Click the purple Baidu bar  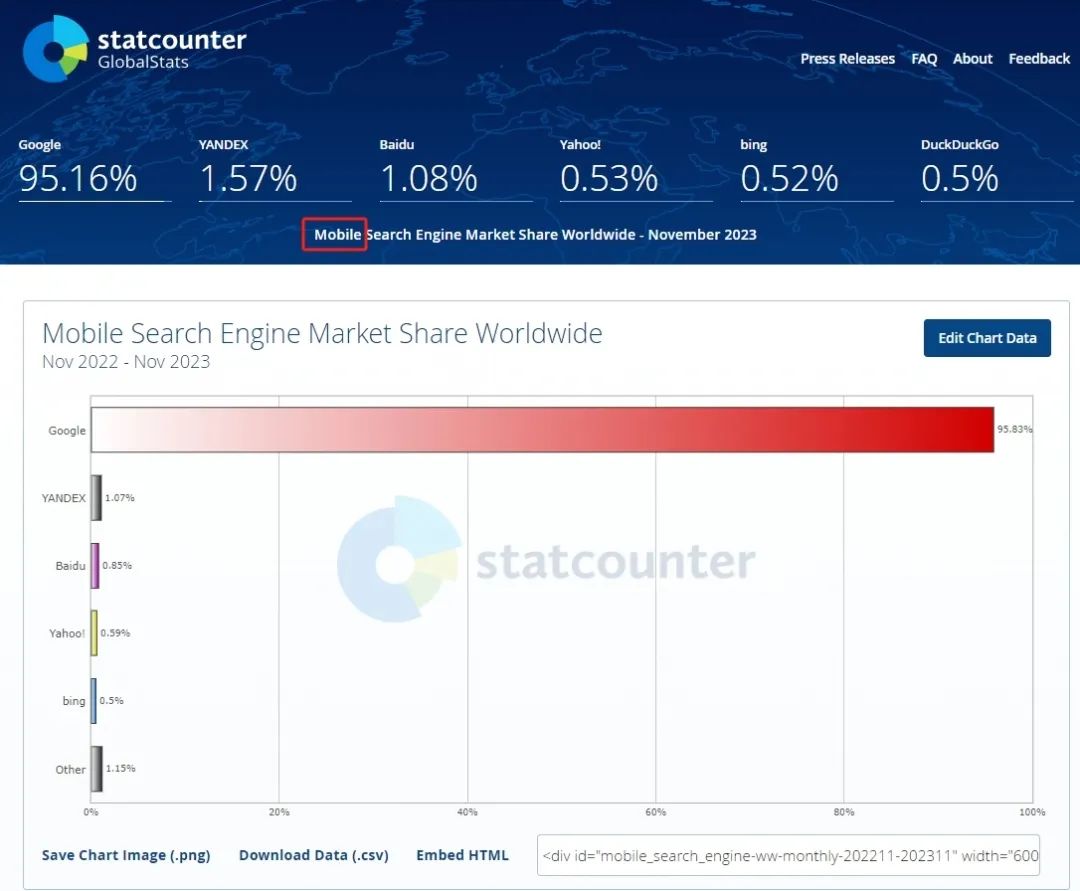[95, 566]
